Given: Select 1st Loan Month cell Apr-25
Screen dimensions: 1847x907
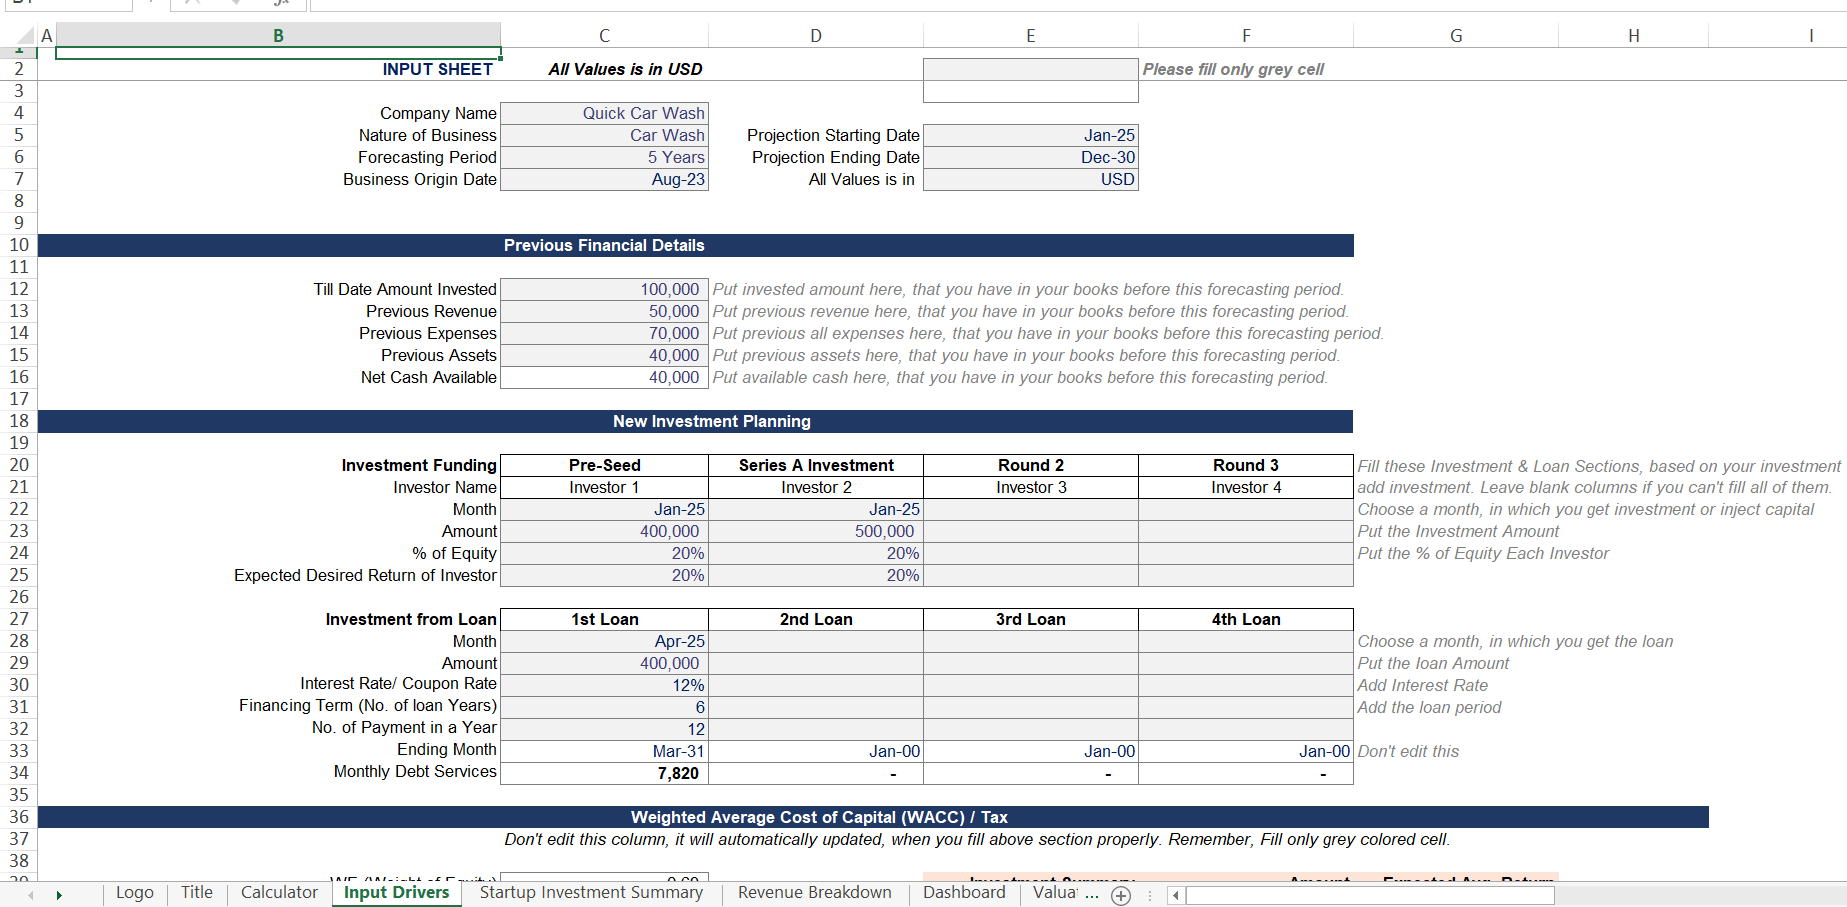Looking at the screenshot, I should pos(604,641).
